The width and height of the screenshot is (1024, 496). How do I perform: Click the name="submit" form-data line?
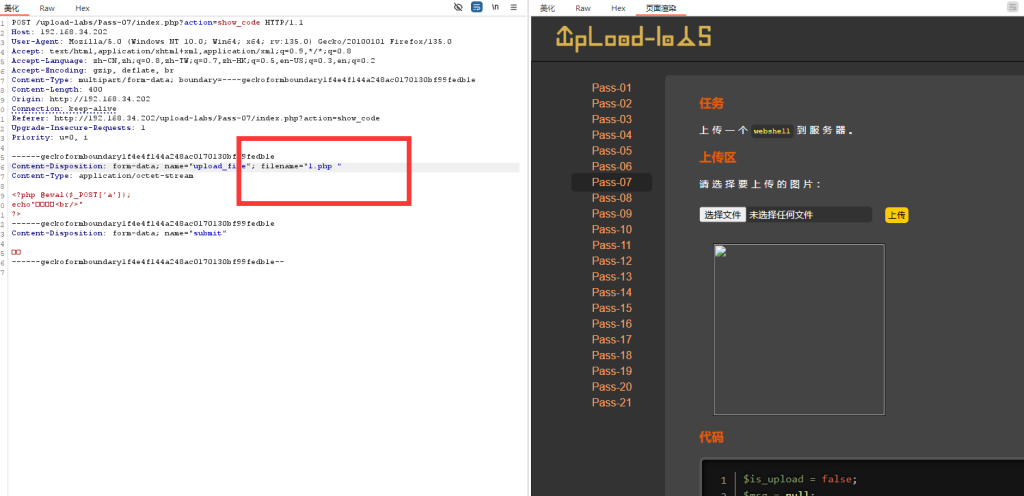pyautogui.click(x=119, y=233)
